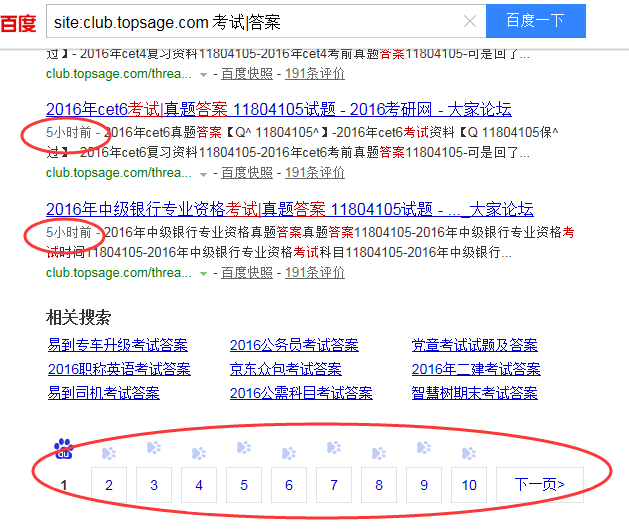Go to next page via 下一页
This screenshot has width=629, height=530.
tap(540, 485)
